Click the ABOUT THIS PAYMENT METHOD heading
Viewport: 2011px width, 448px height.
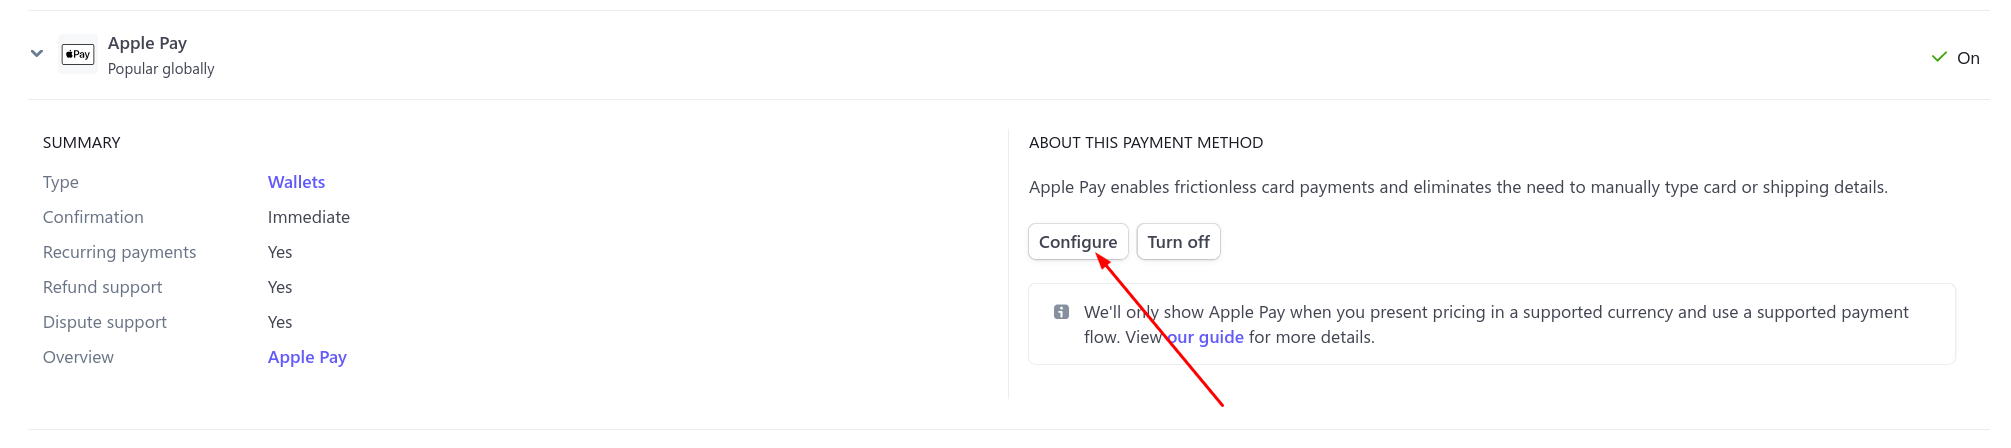1145,143
